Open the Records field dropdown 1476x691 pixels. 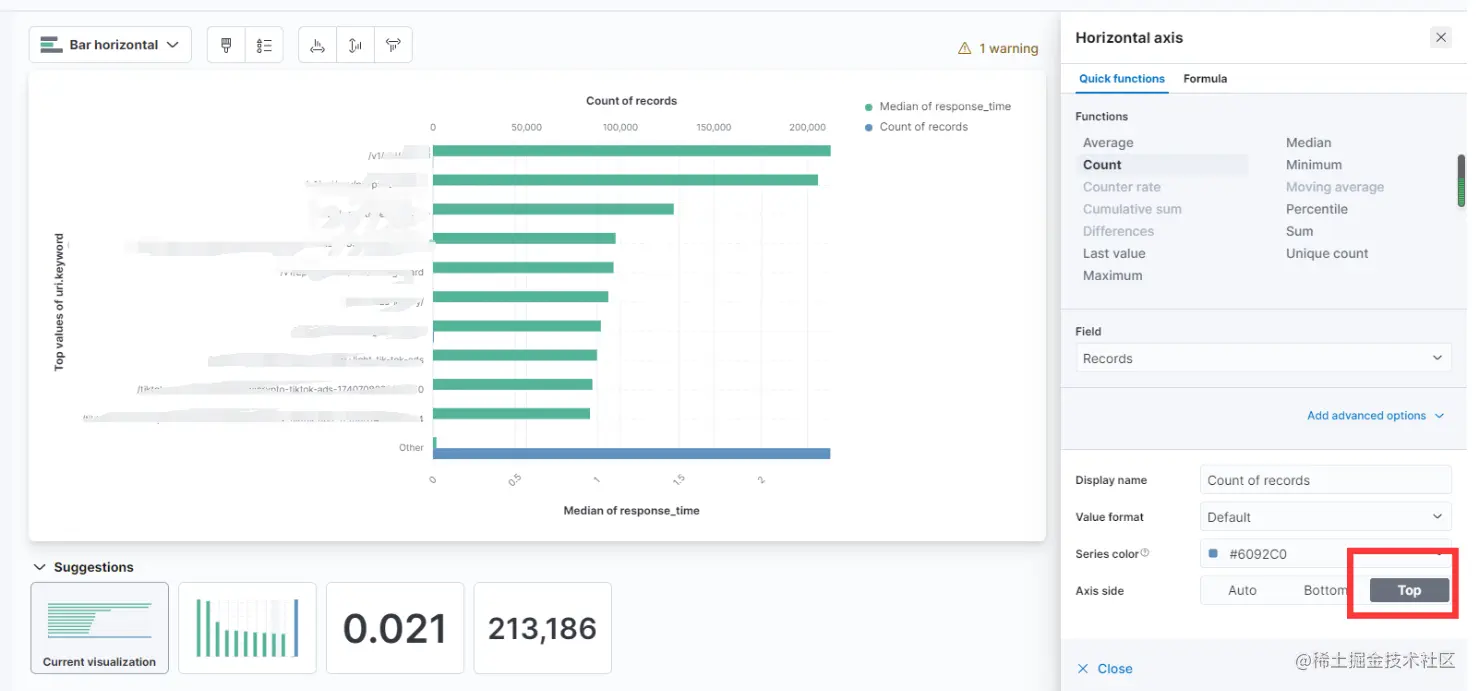point(1264,358)
